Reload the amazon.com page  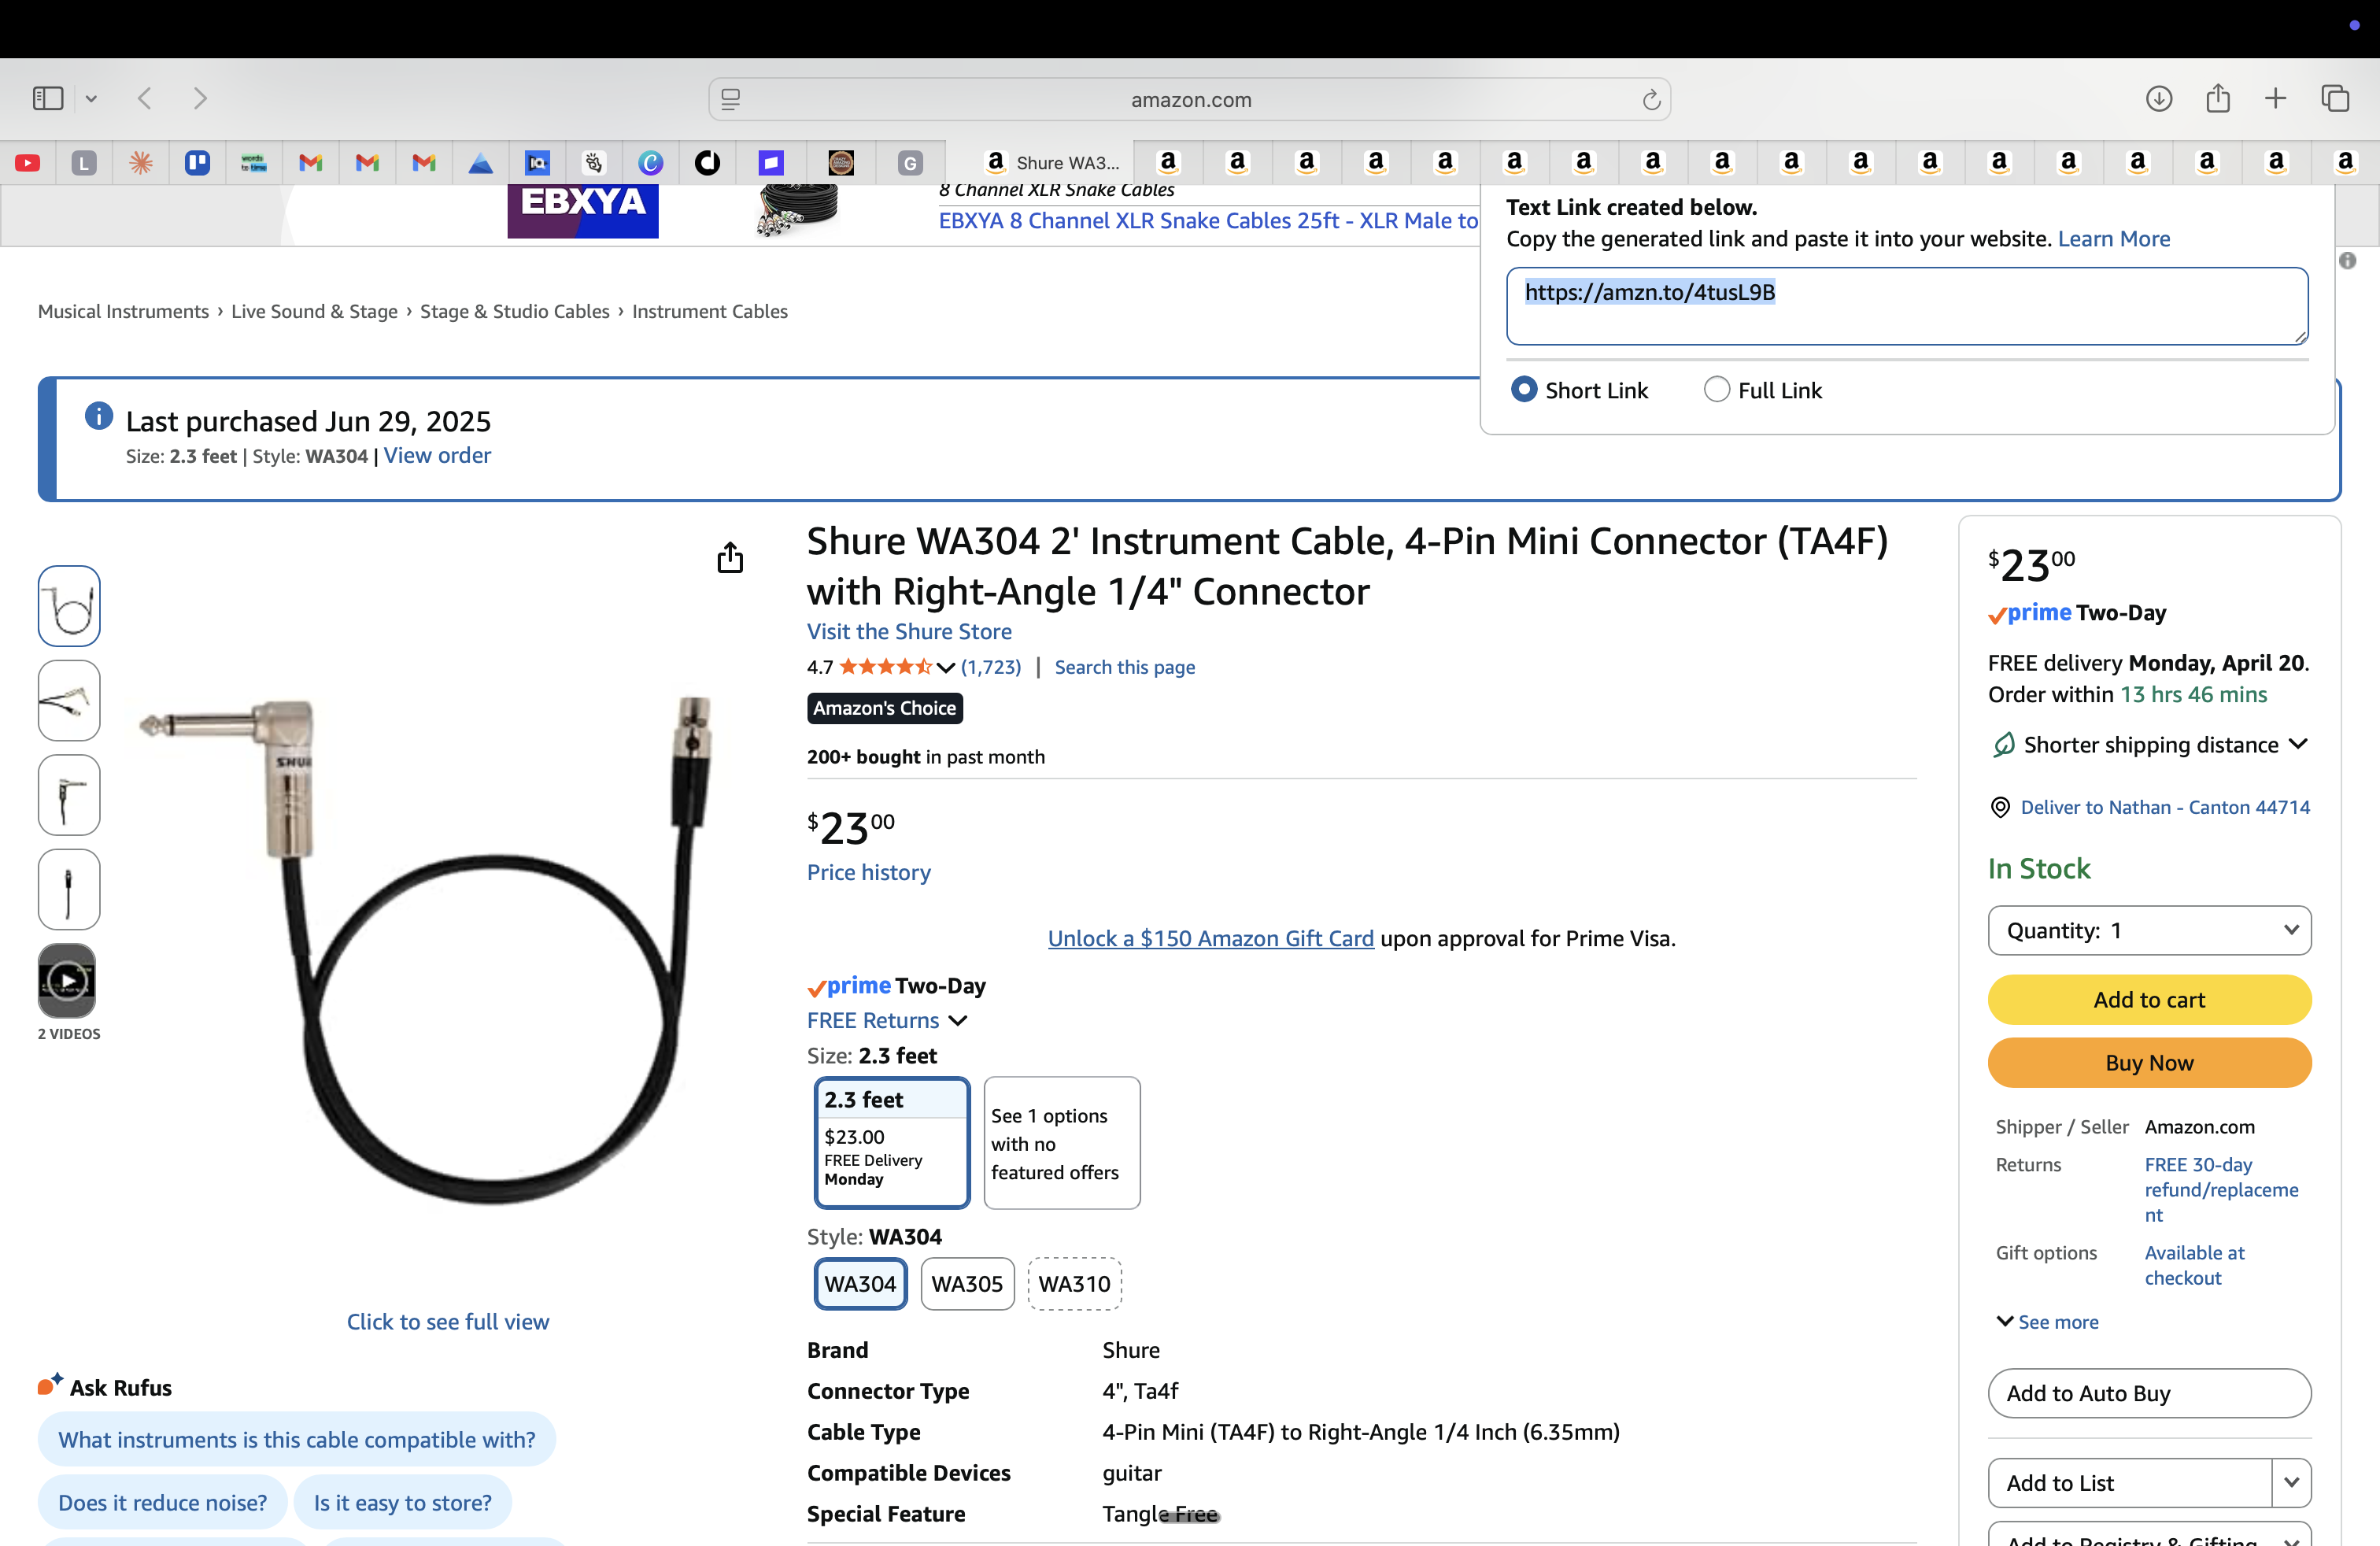point(1651,99)
